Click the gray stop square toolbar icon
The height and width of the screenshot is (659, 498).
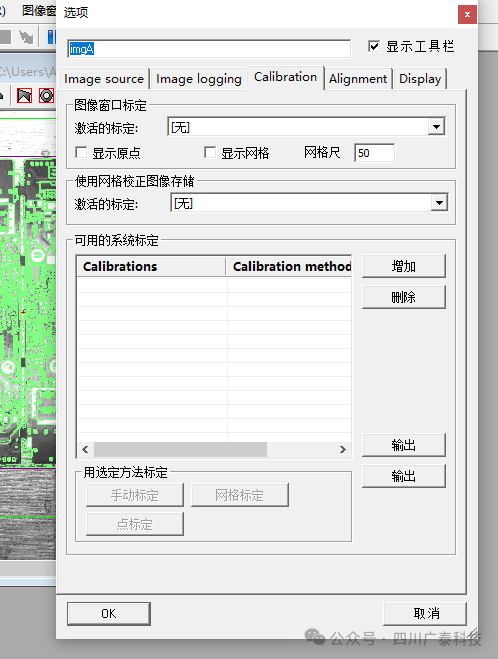click(5, 37)
